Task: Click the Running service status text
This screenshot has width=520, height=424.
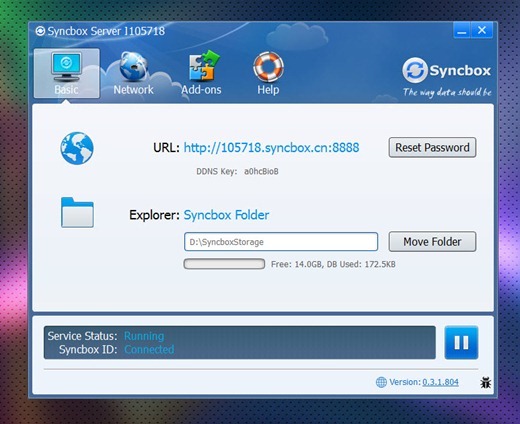Action: tap(144, 336)
